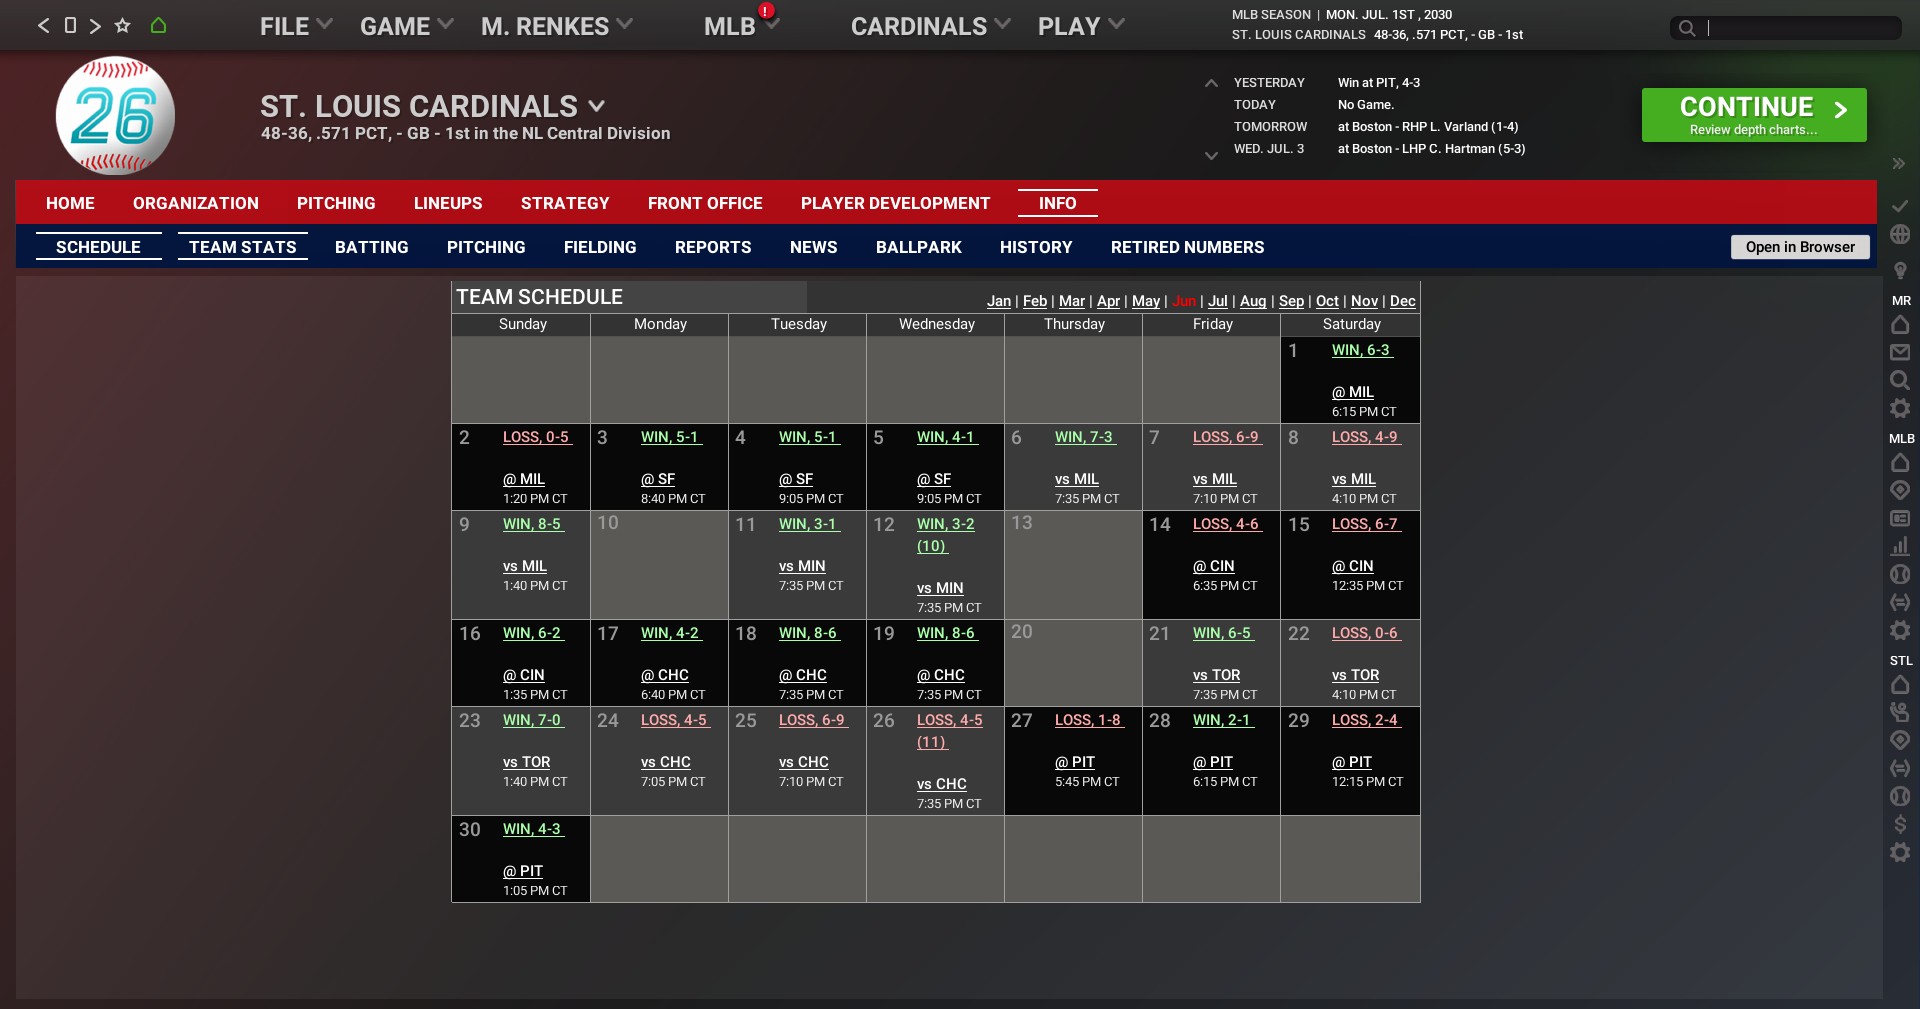Image resolution: width=1920 pixels, height=1009 pixels.
Task: Open the June 30 WIN, 4-3 result
Action: [x=532, y=829]
